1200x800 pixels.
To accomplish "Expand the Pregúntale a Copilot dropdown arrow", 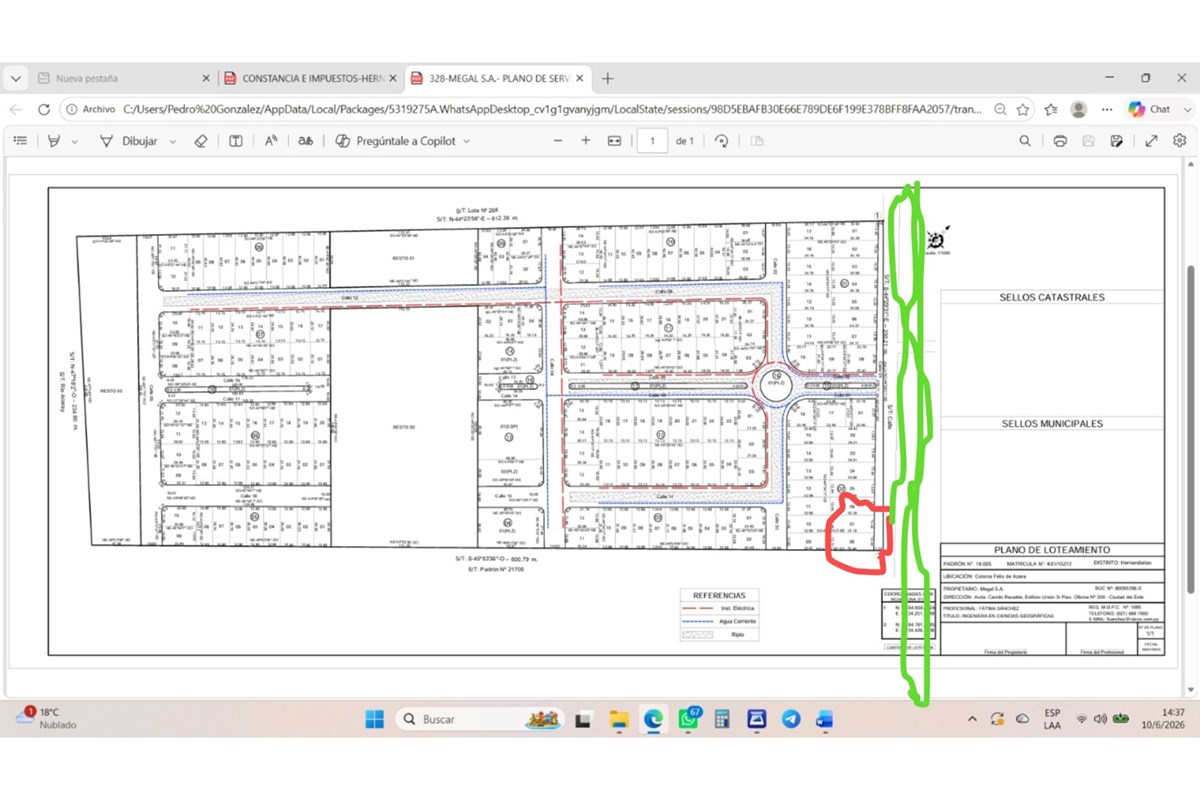I will [466, 142].
